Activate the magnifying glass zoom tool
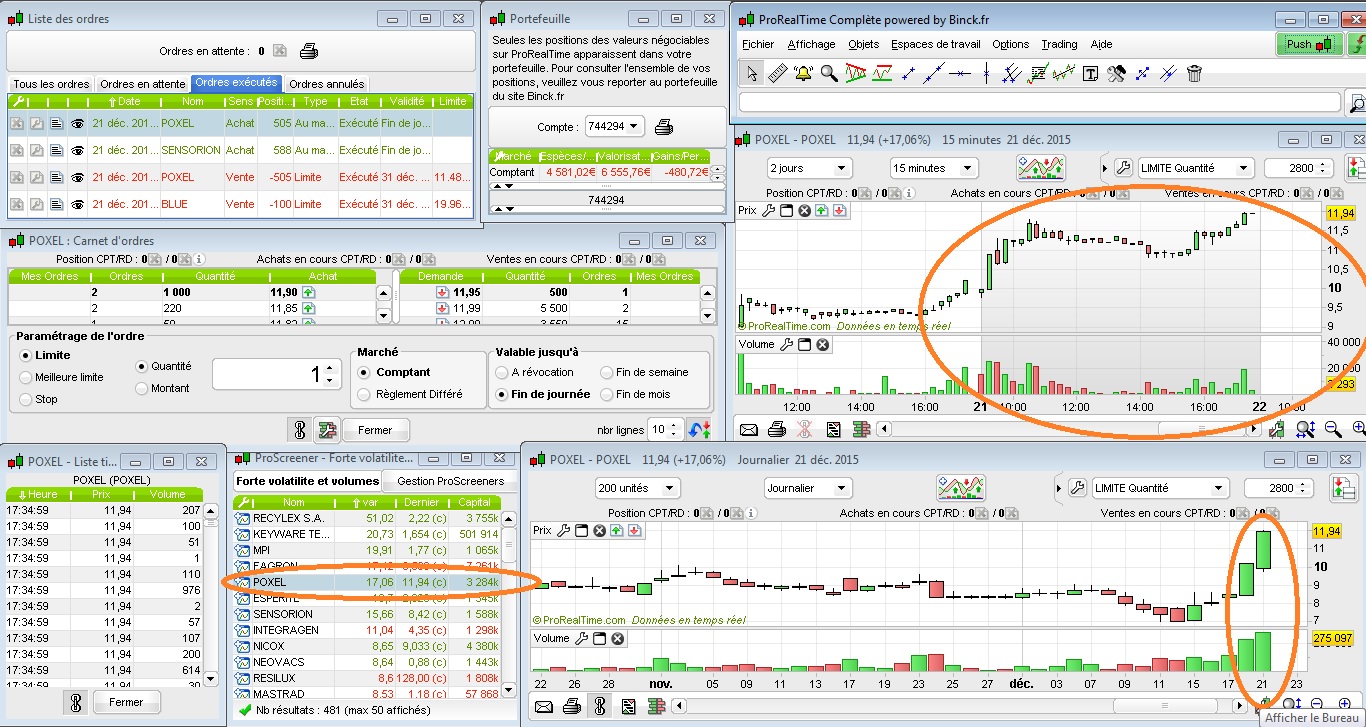 point(829,73)
